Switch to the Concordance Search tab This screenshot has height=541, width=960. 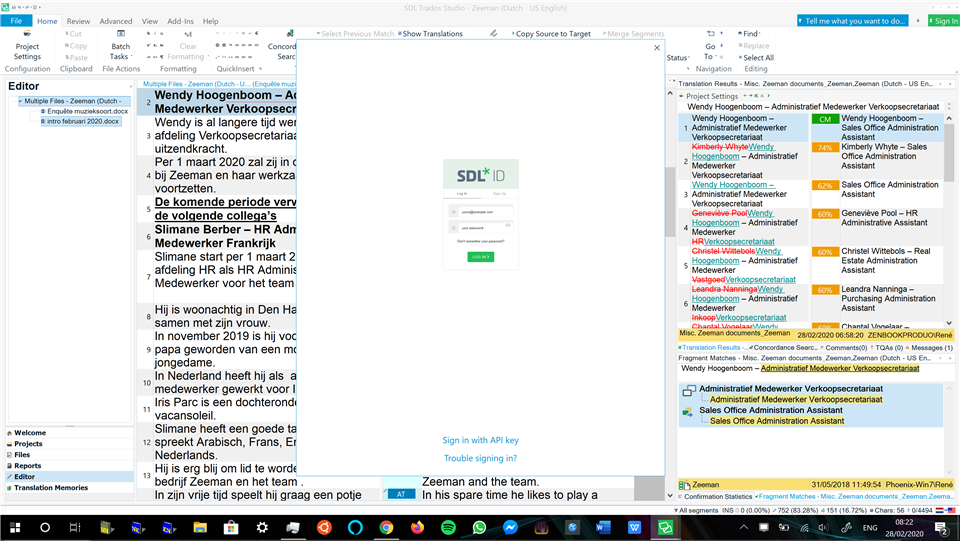point(786,348)
